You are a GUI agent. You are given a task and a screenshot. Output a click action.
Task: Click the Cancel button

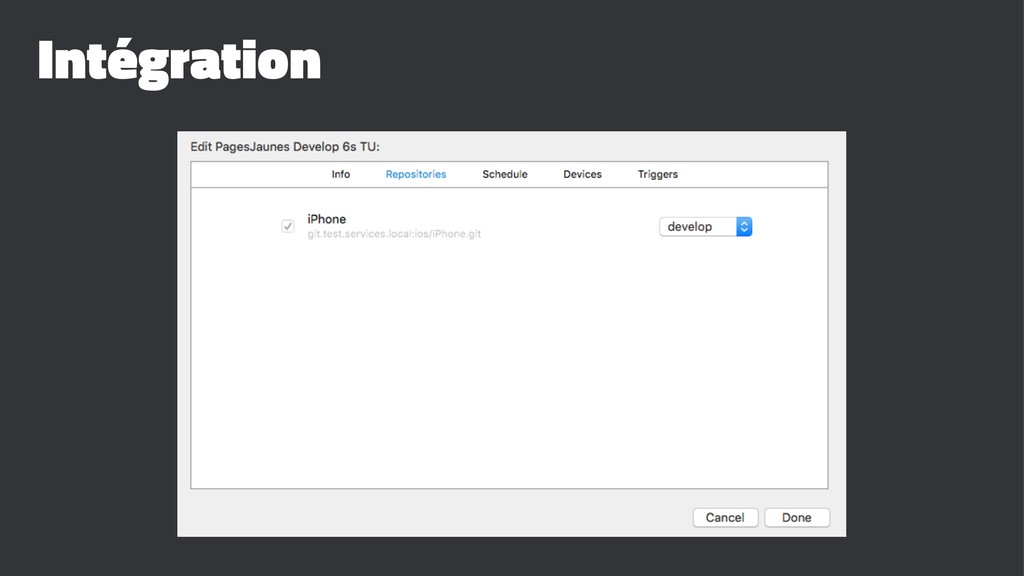click(725, 517)
